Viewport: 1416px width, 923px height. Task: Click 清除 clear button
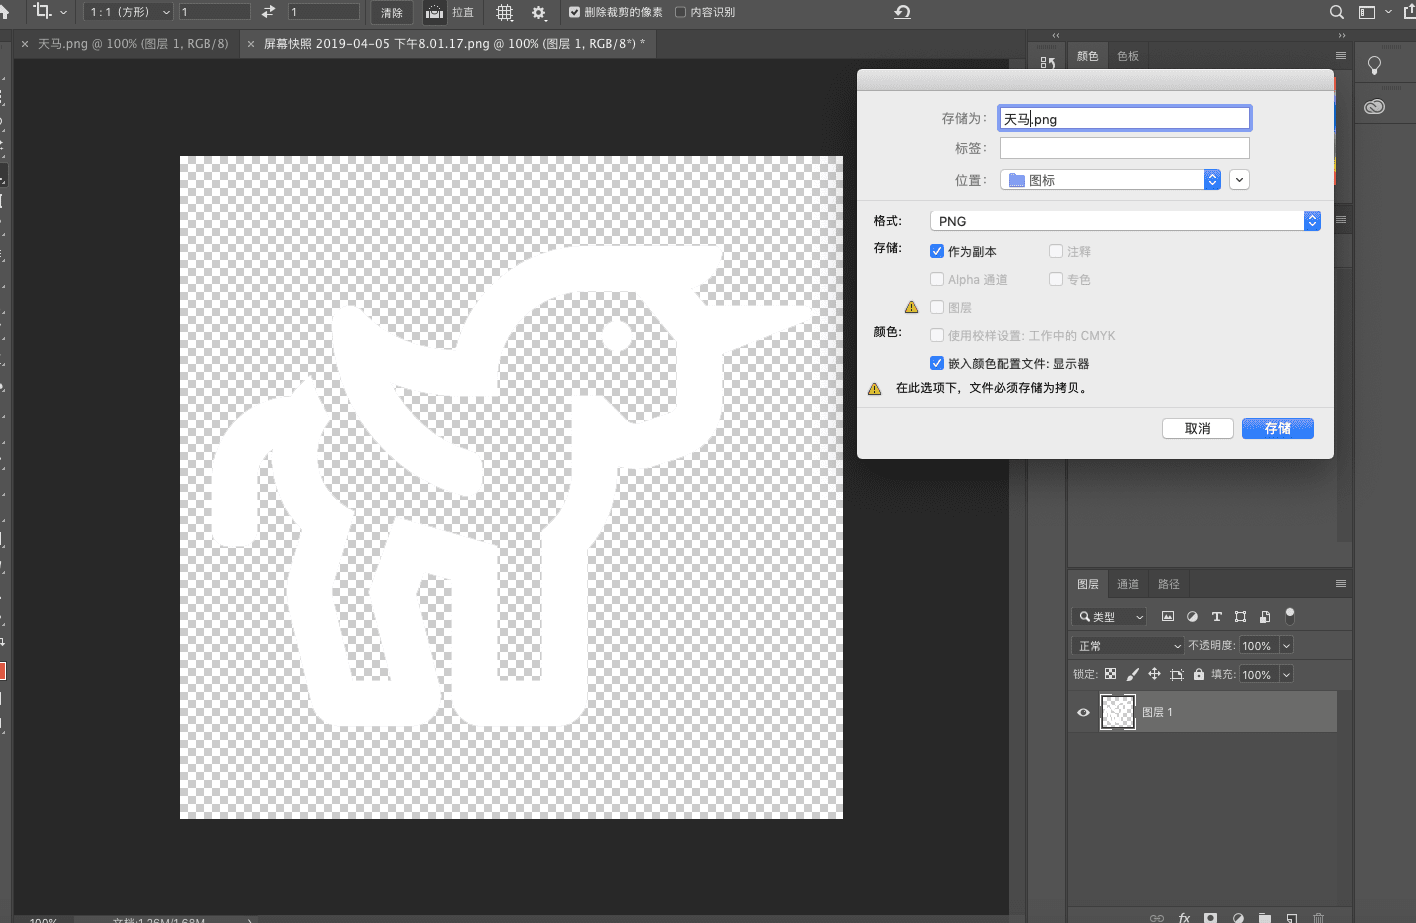click(x=392, y=12)
